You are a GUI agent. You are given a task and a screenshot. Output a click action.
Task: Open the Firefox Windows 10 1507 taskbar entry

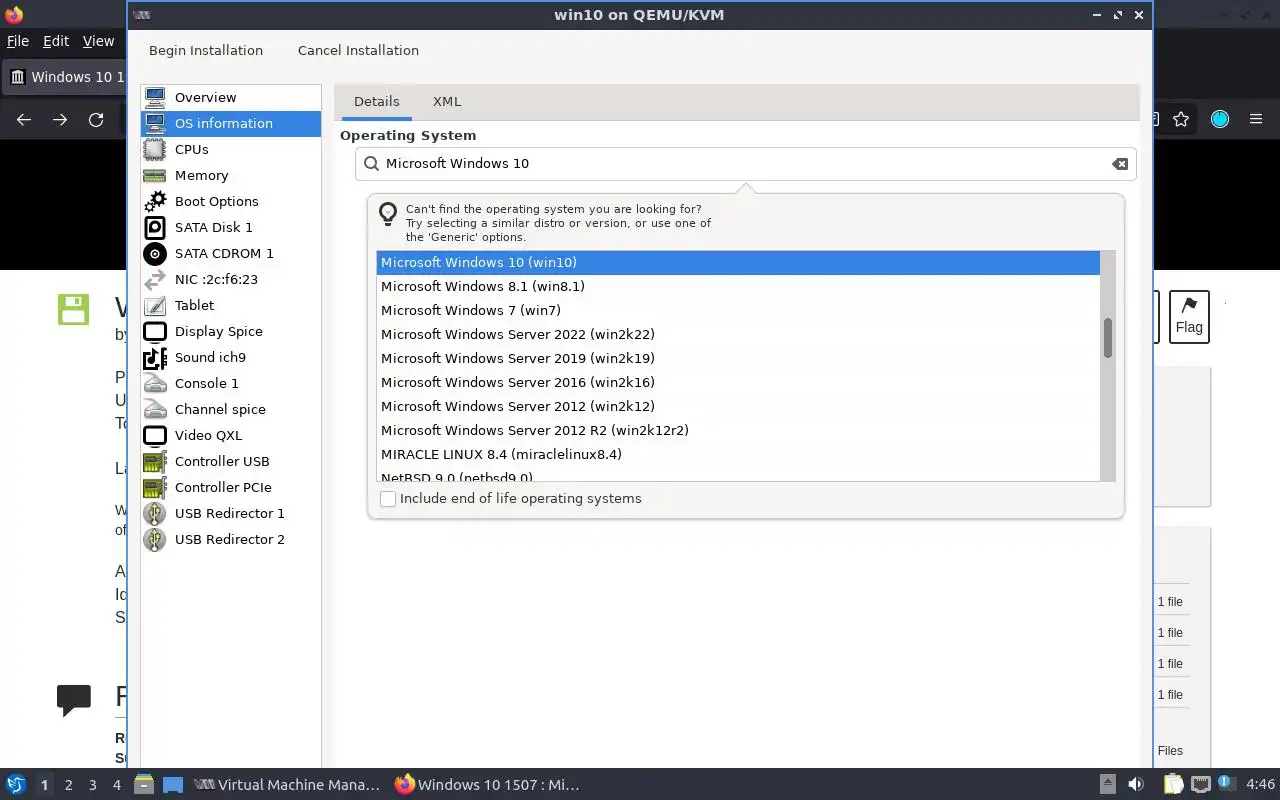(488, 785)
